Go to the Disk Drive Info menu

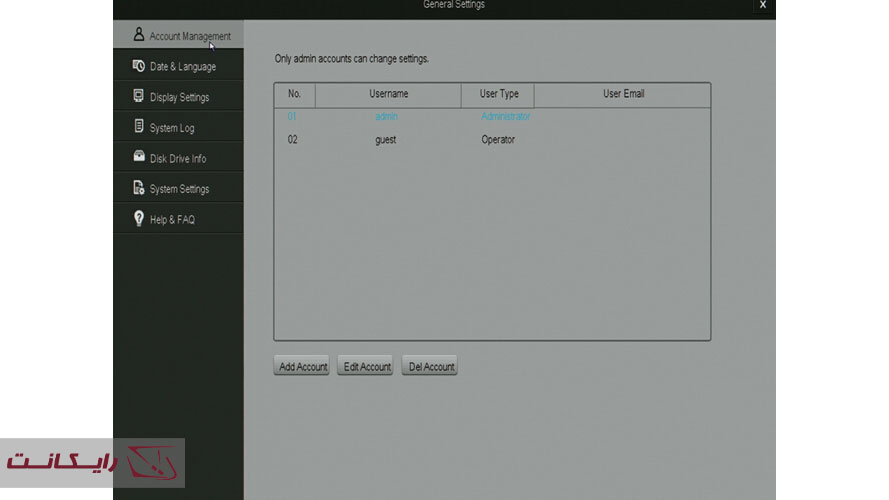pos(178,159)
